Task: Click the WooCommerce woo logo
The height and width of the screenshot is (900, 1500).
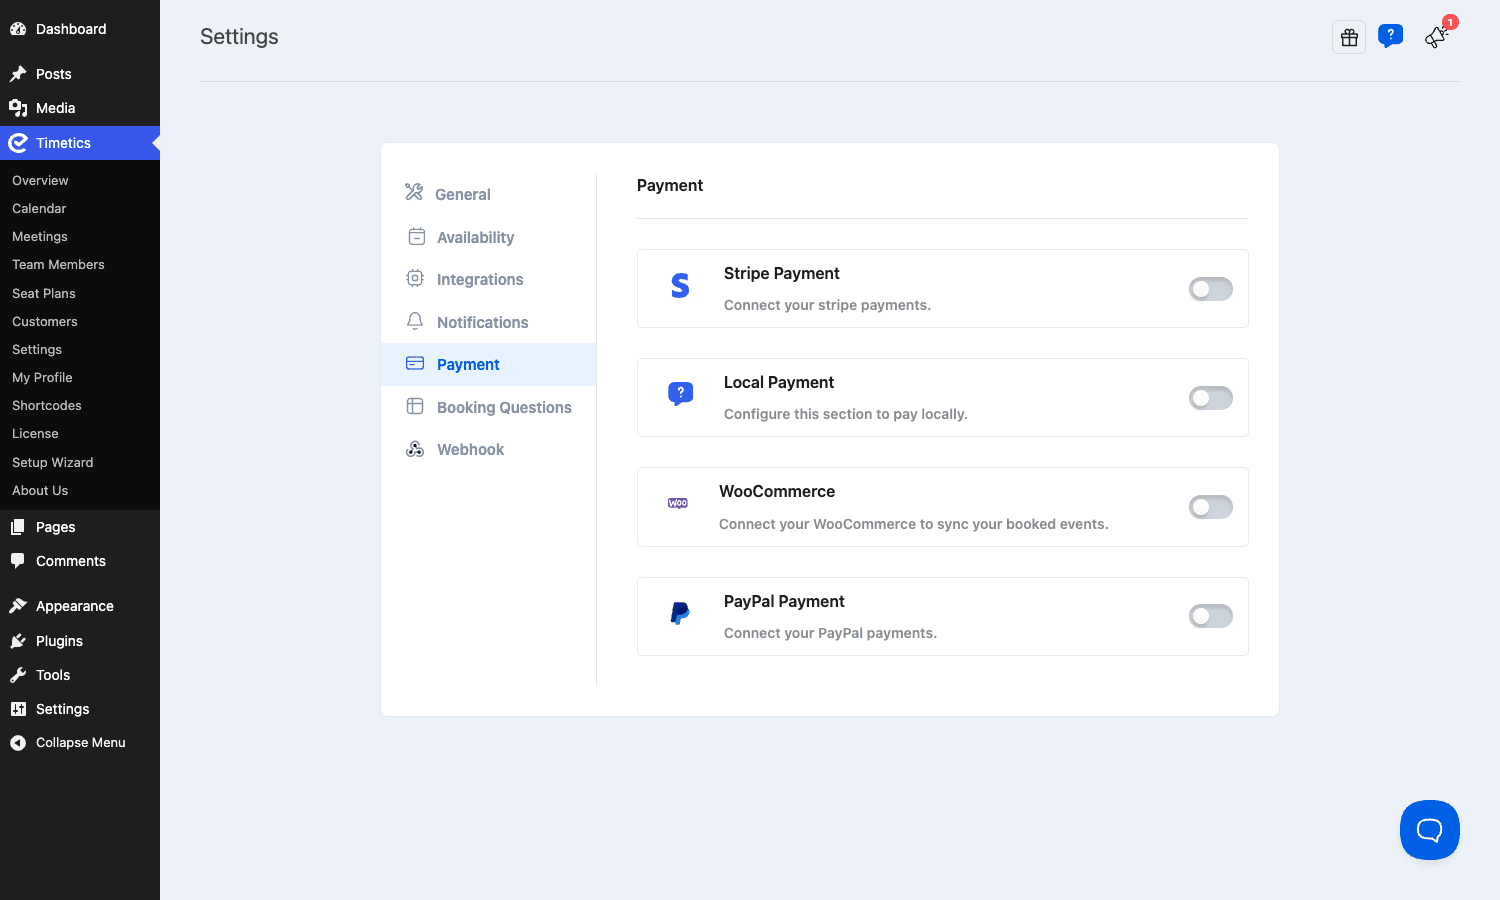Action: pos(678,503)
